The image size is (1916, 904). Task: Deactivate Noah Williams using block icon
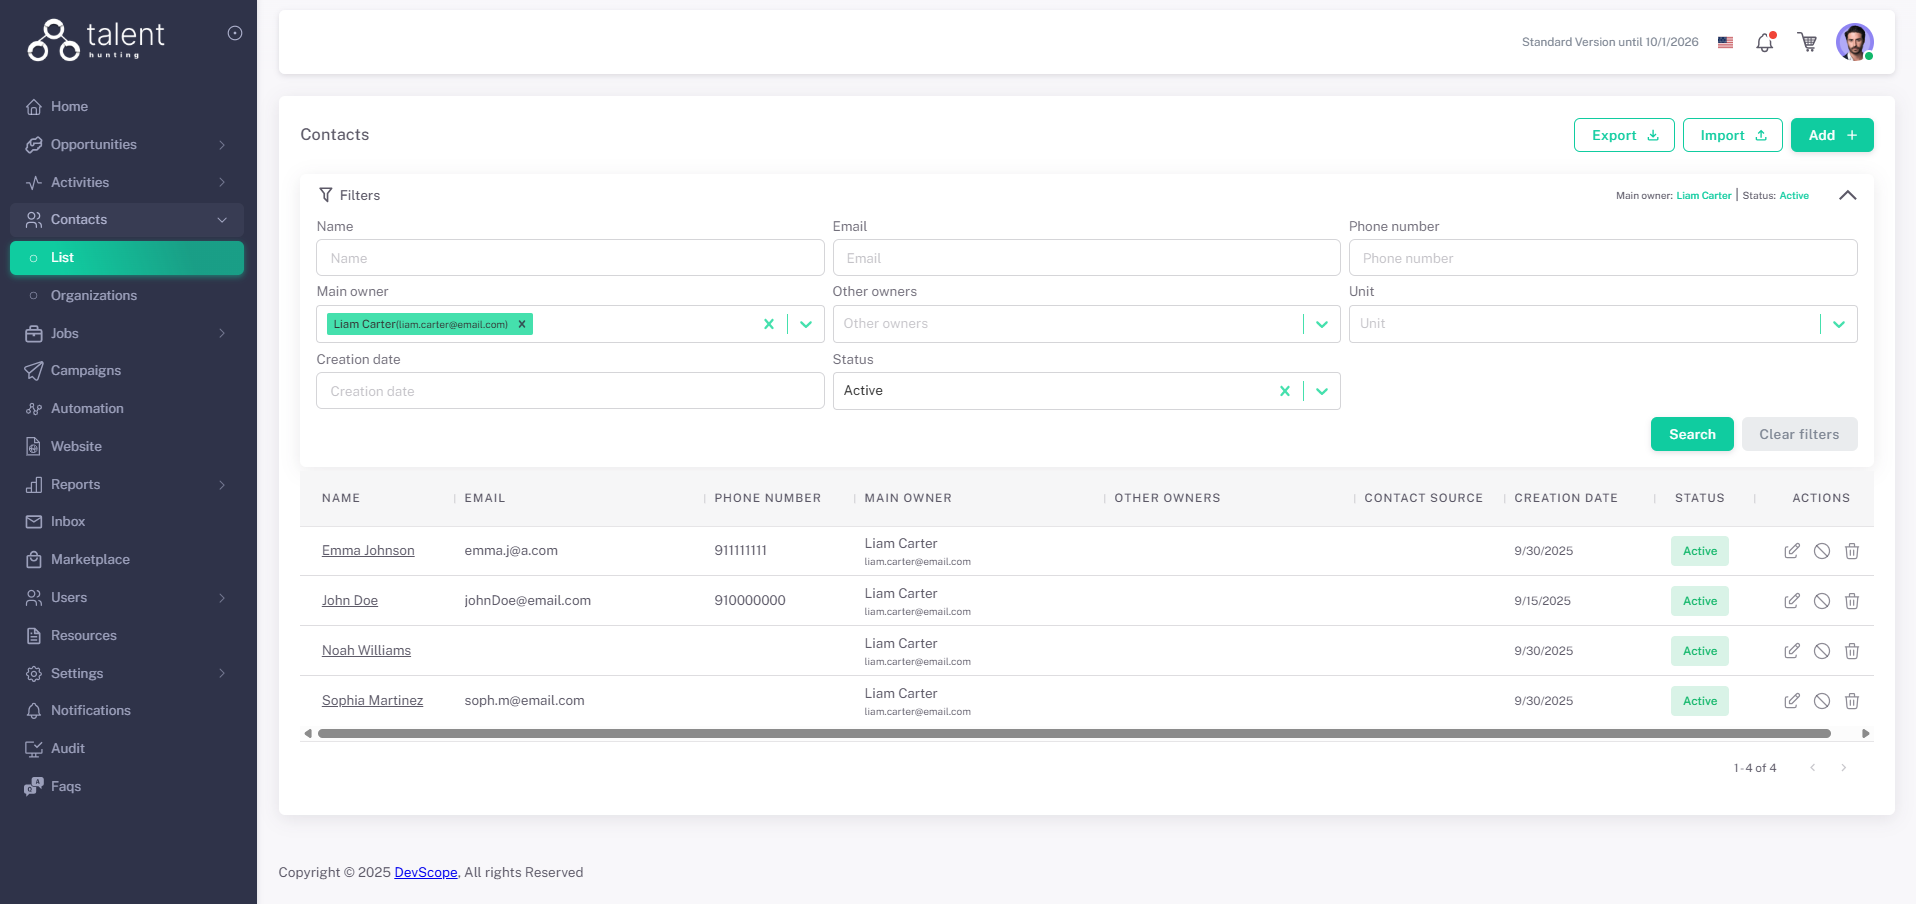coord(1821,651)
